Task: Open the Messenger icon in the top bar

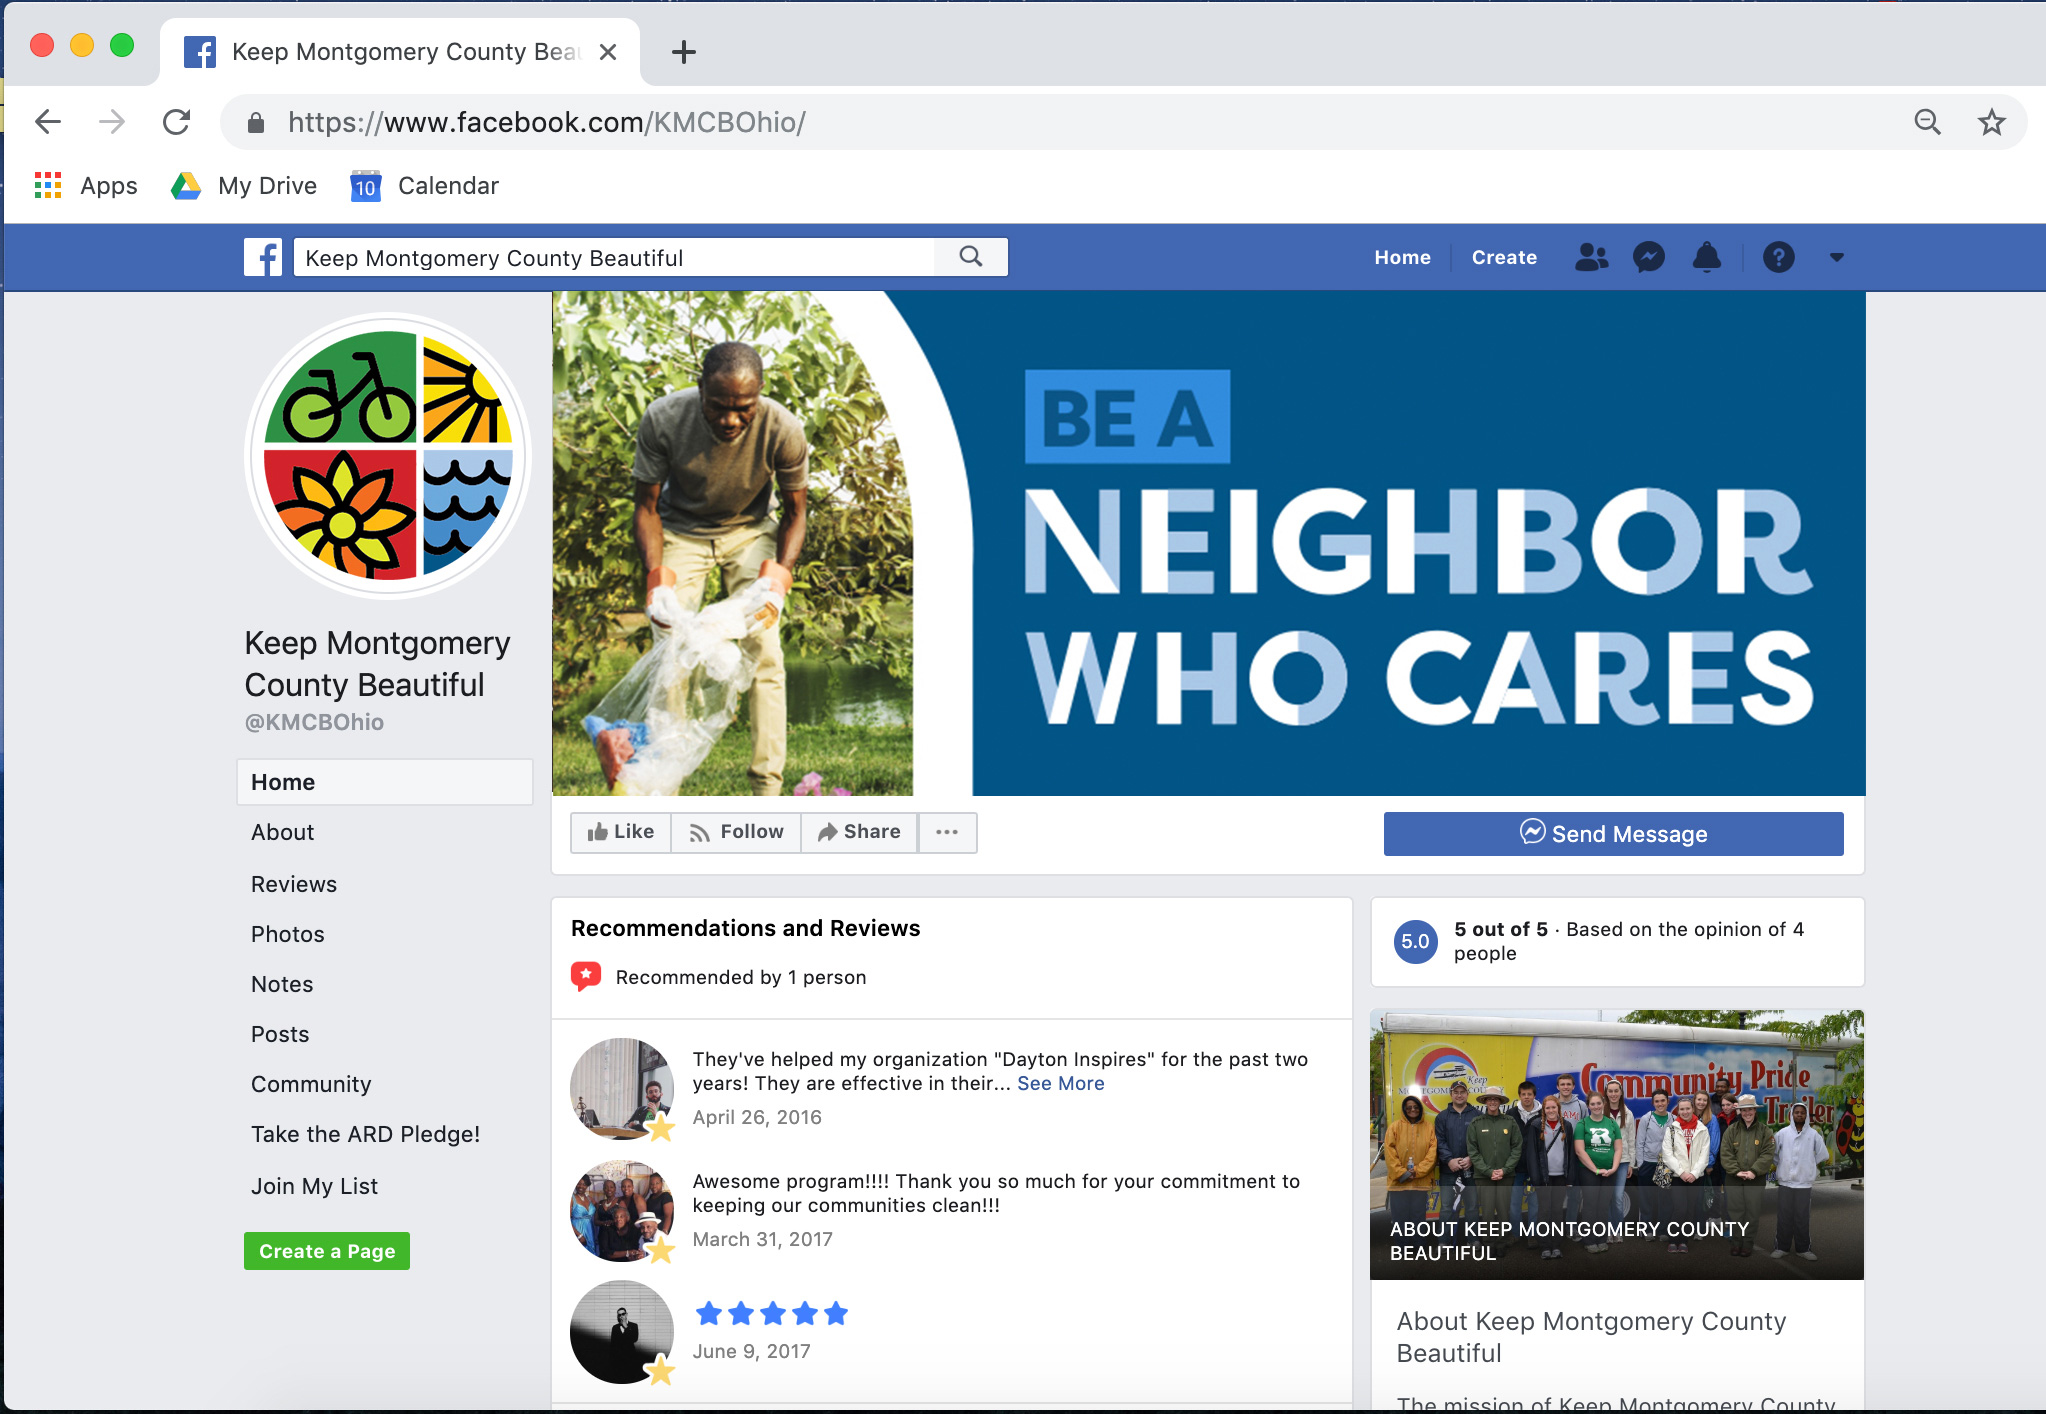Action: (x=1649, y=257)
